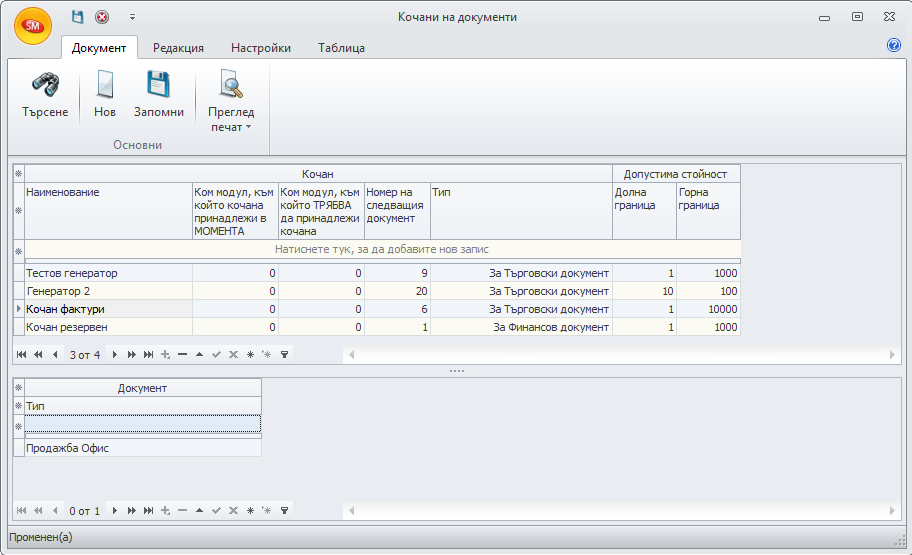The width and height of the screenshot is (912, 555).
Task: Click the bookmark asterisk in upper grid navigator
Action: 250,354
